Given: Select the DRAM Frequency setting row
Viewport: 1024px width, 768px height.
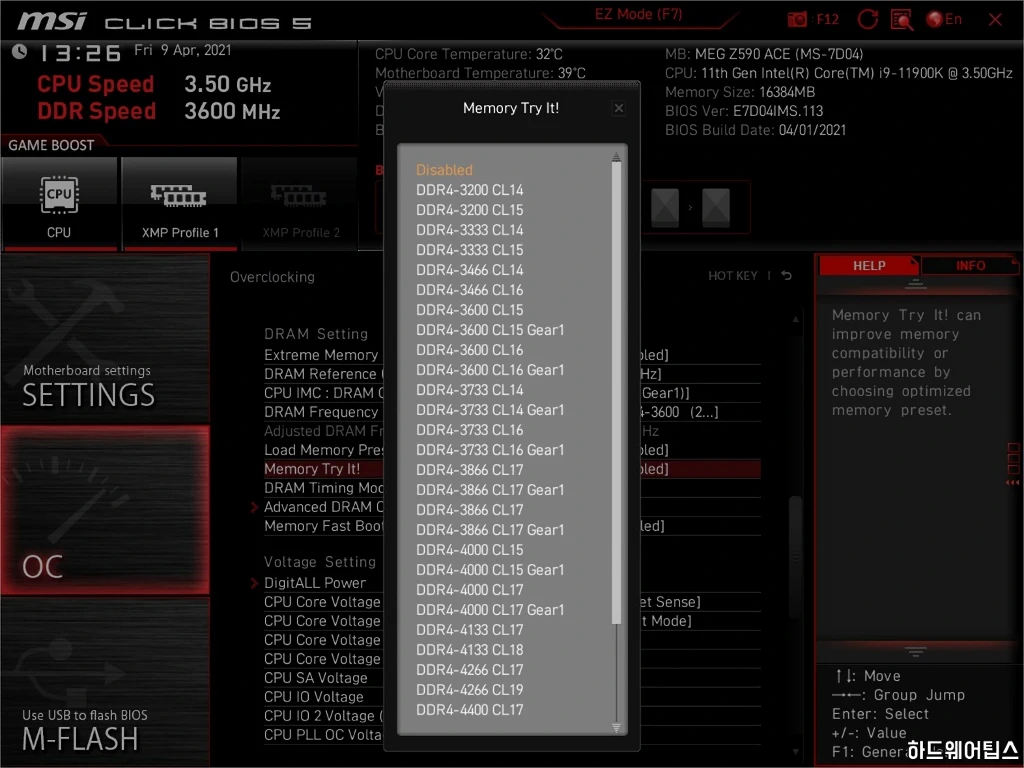Looking at the screenshot, I should 512,412.
